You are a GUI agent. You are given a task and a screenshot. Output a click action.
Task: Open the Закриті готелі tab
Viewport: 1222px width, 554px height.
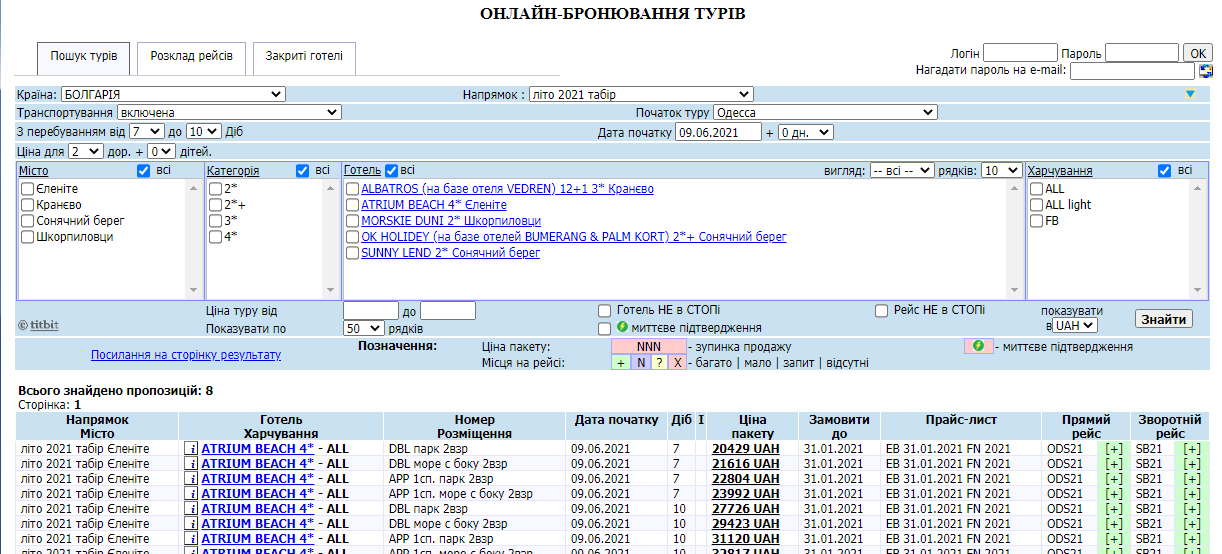click(x=304, y=56)
